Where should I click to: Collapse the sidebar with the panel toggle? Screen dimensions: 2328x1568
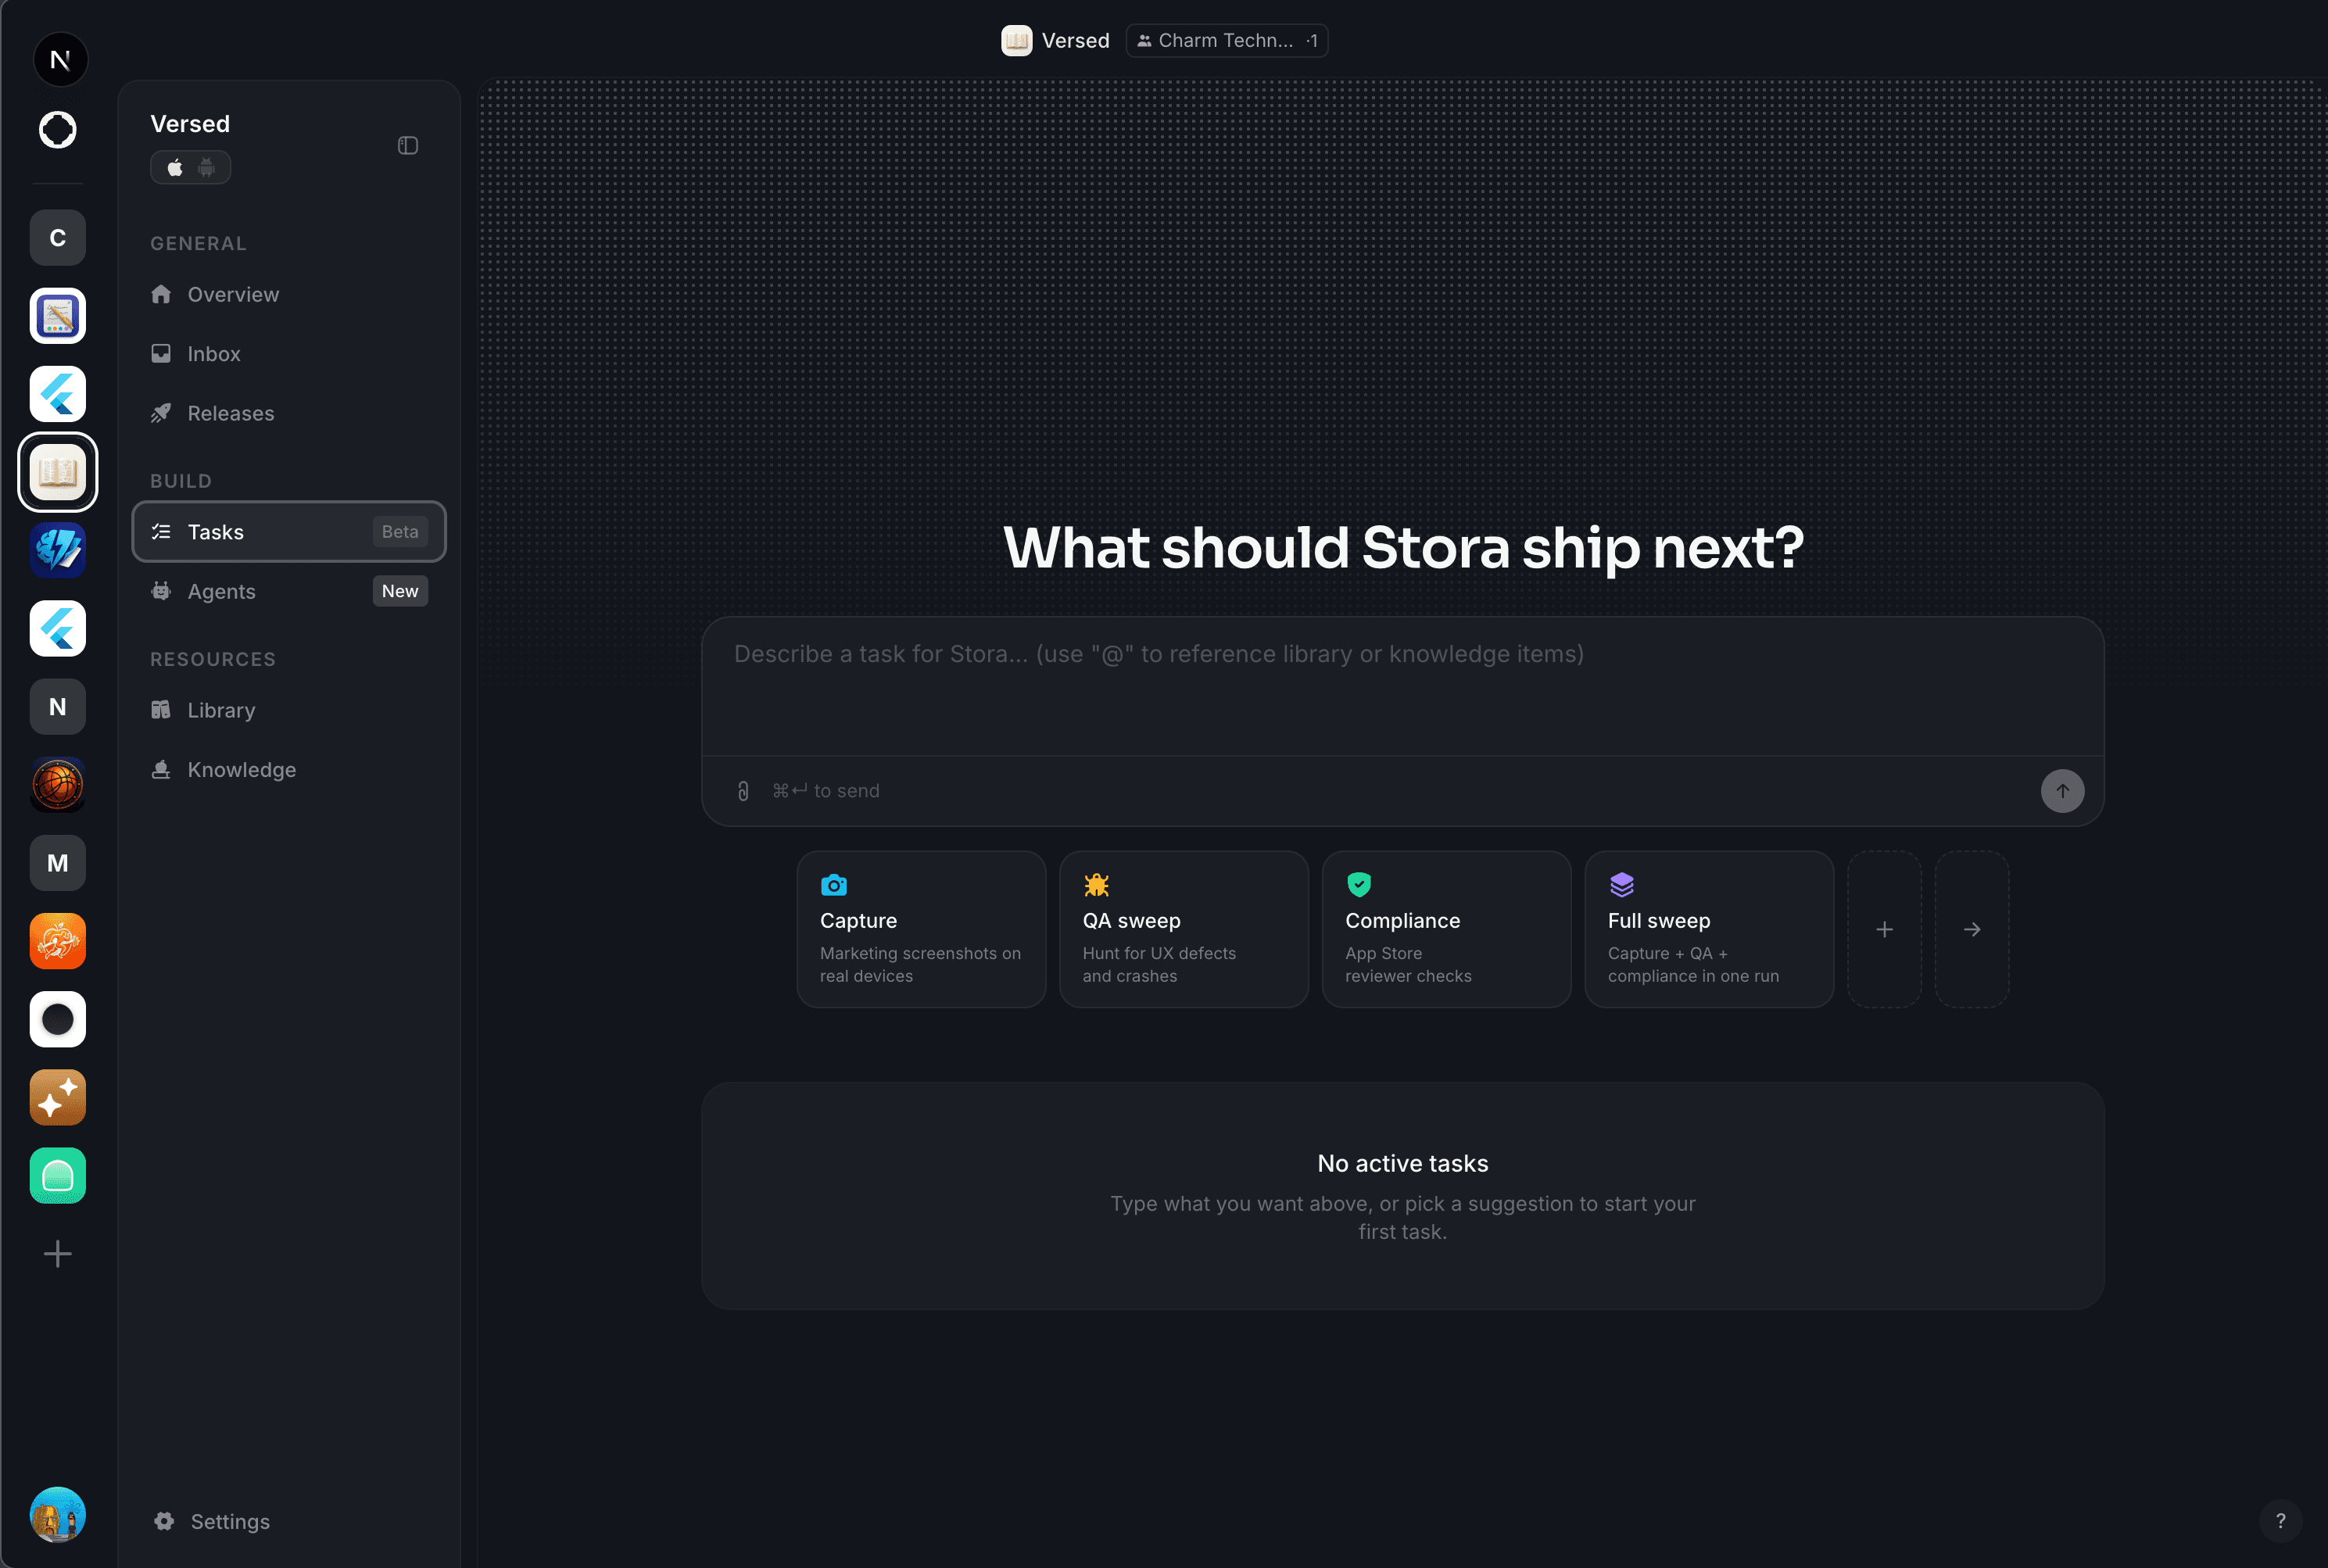[408, 145]
